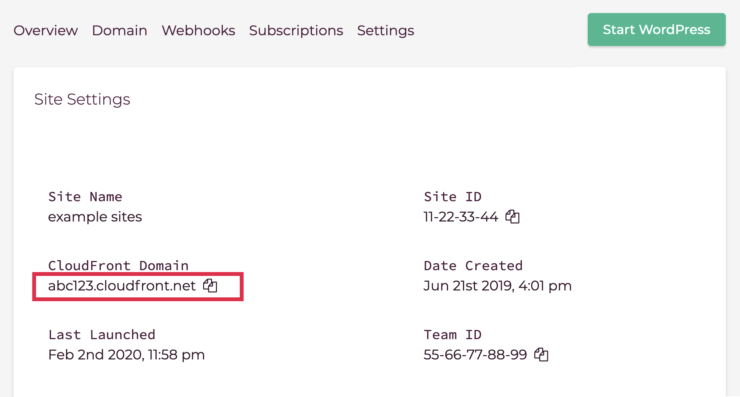Click the Team ID value 55-66-77-88-99
Screen dimensions: 740x397
tap(475, 355)
